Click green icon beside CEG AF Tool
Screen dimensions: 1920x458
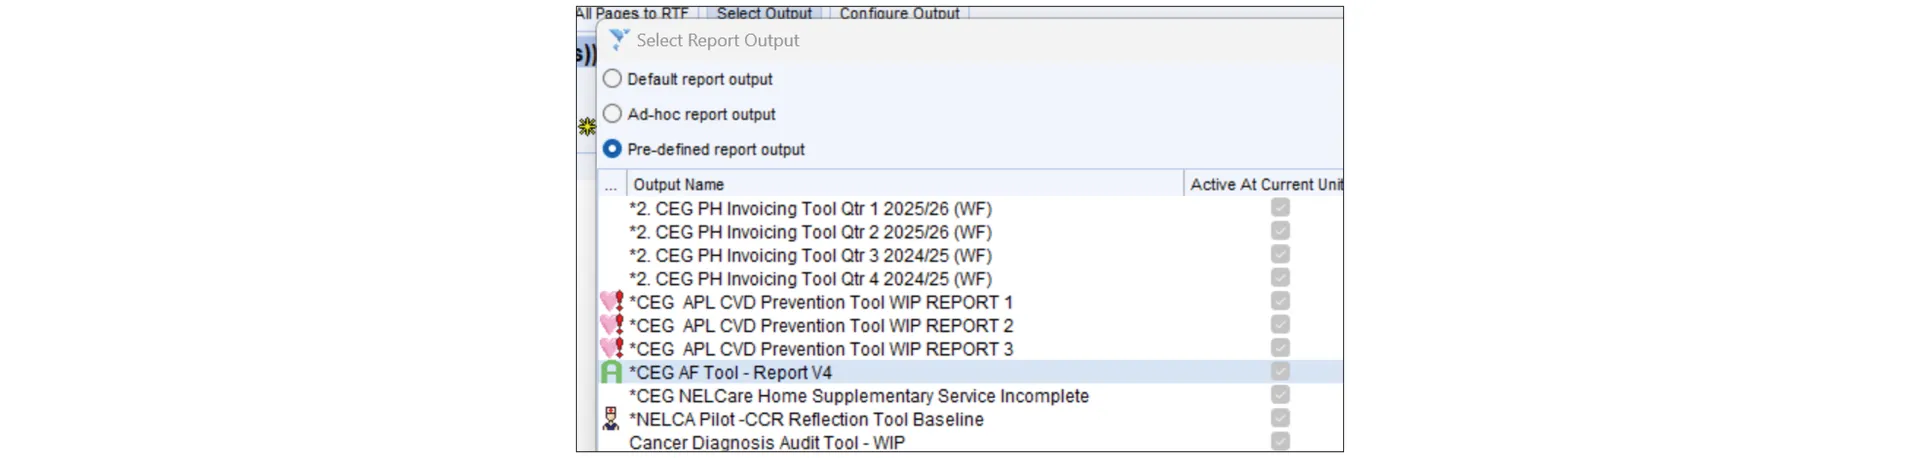point(611,372)
